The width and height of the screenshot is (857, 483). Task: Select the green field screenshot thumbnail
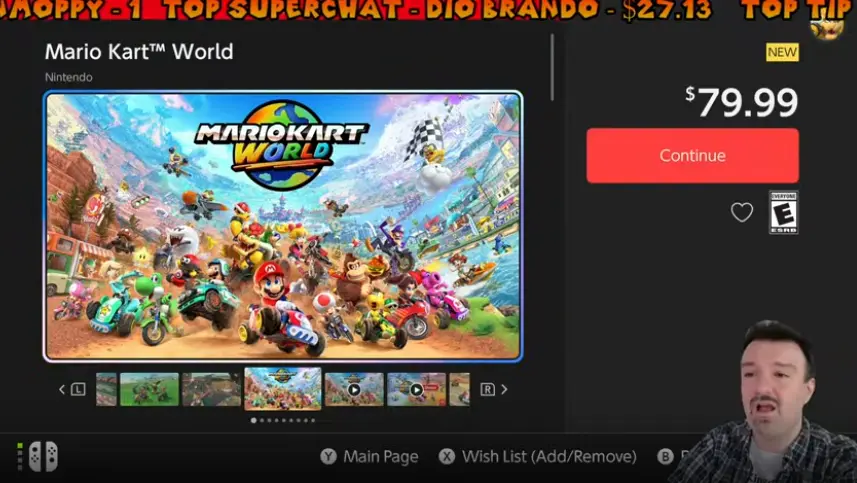point(149,390)
